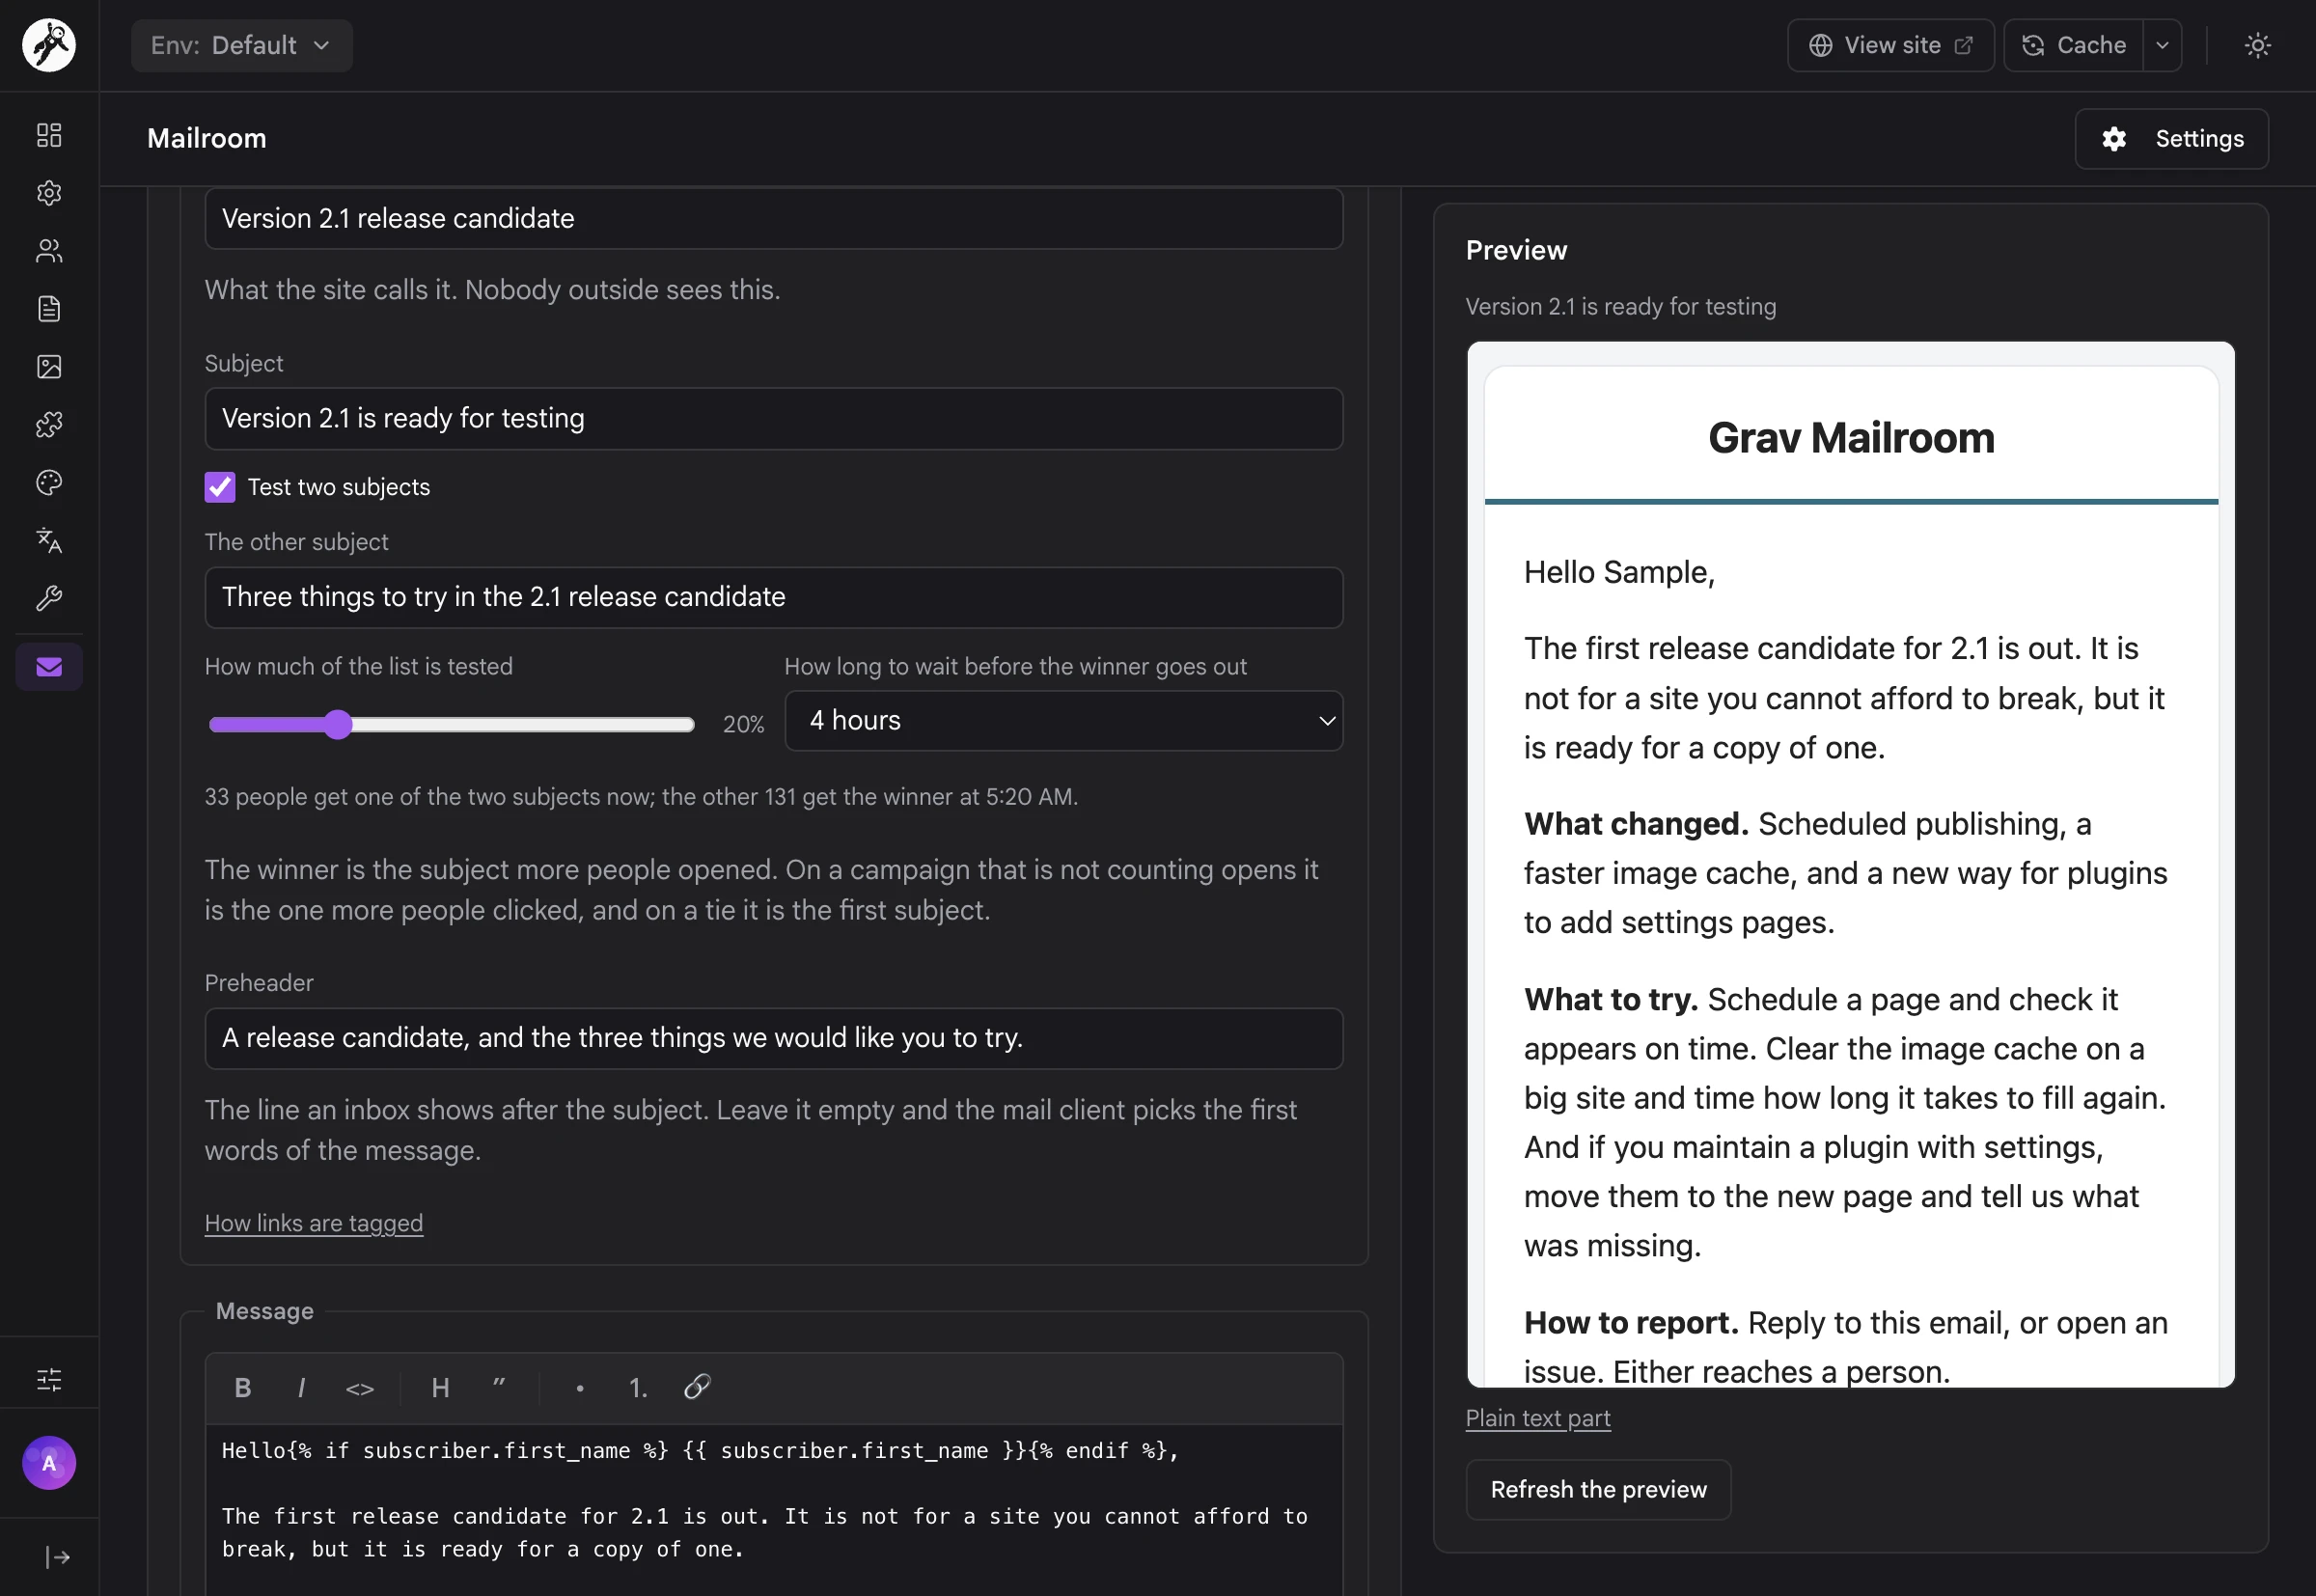Open the user avatar A
2316x1596 pixels.
click(49, 1463)
